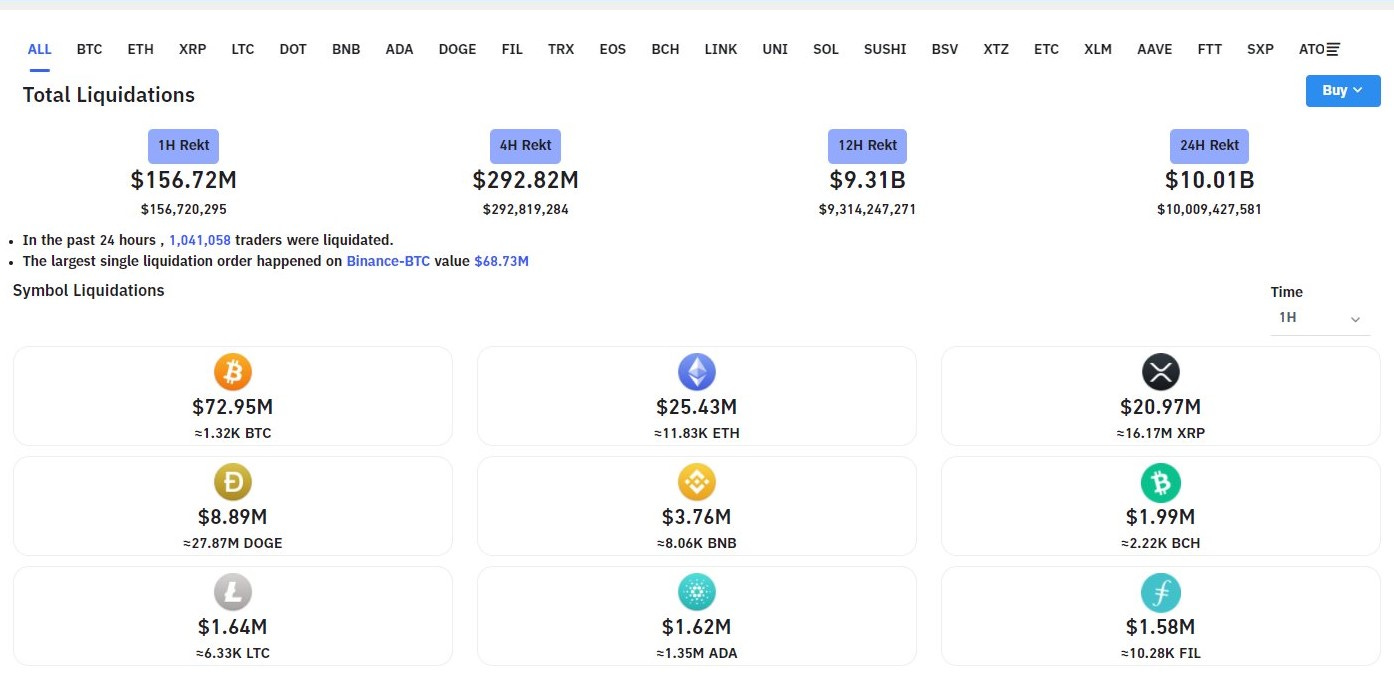The image size is (1394, 687).
Task: Click the 4H Rekt button
Action: (x=526, y=146)
